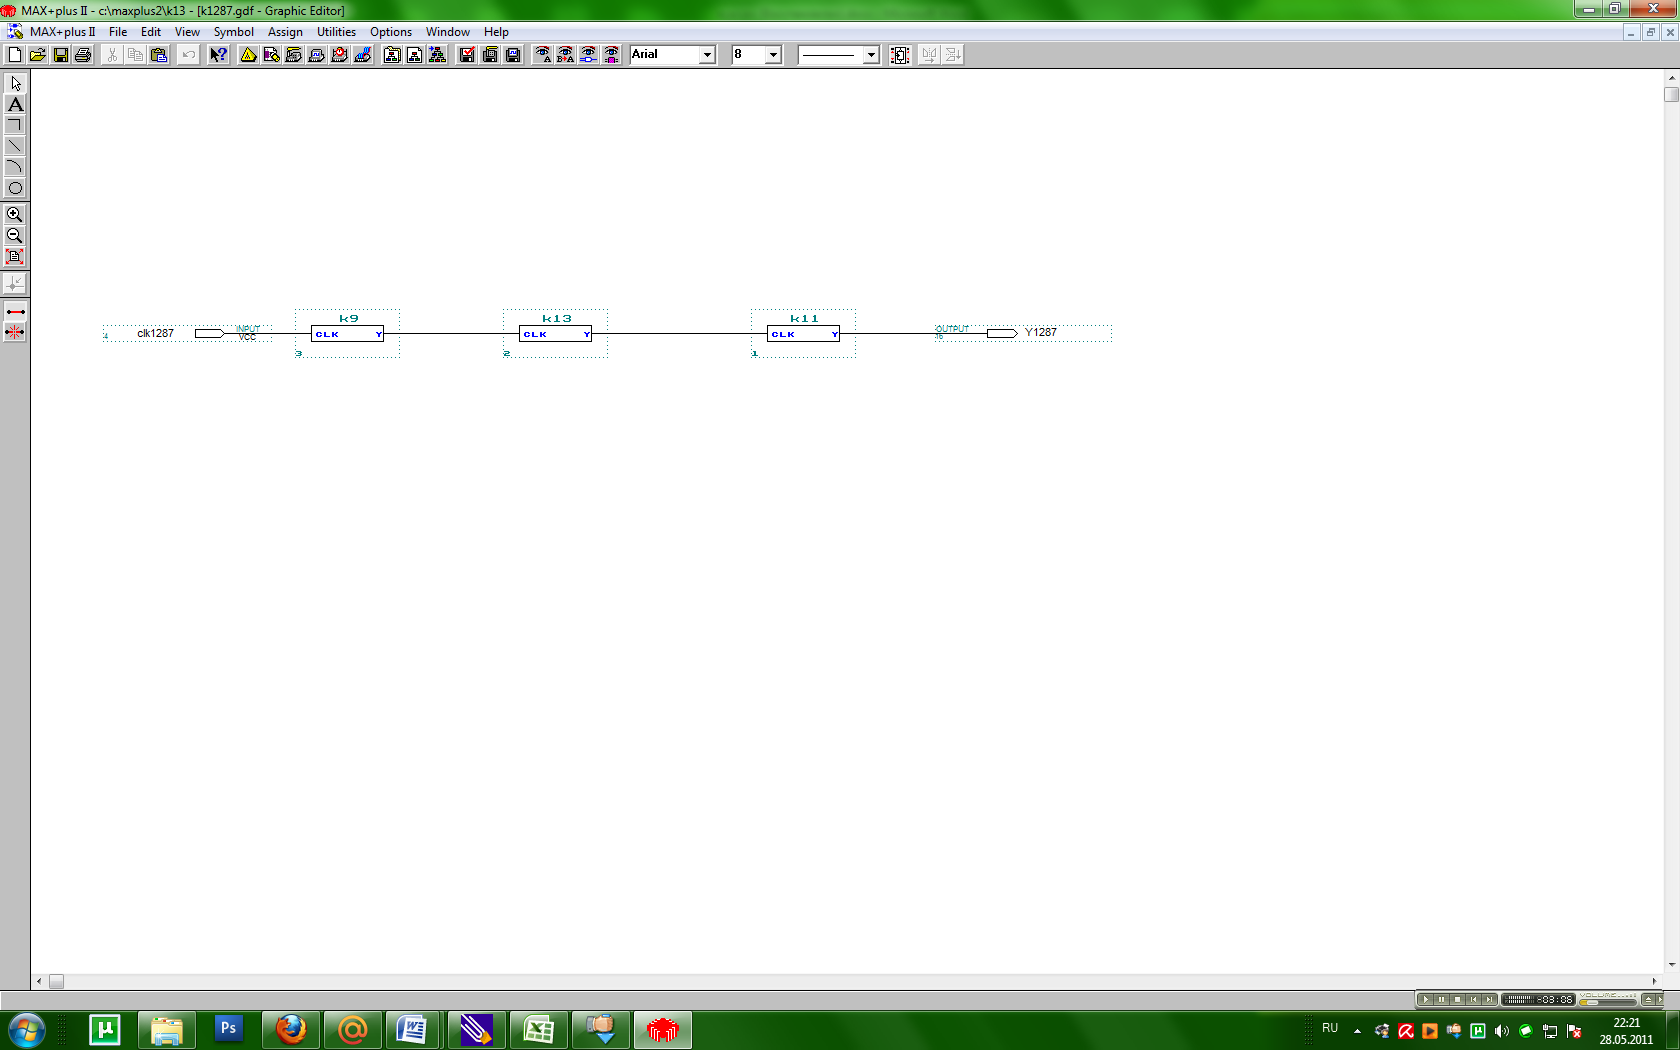Click the media player play button
The width and height of the screenshot is (1680, 1050).
point(1425,999)
